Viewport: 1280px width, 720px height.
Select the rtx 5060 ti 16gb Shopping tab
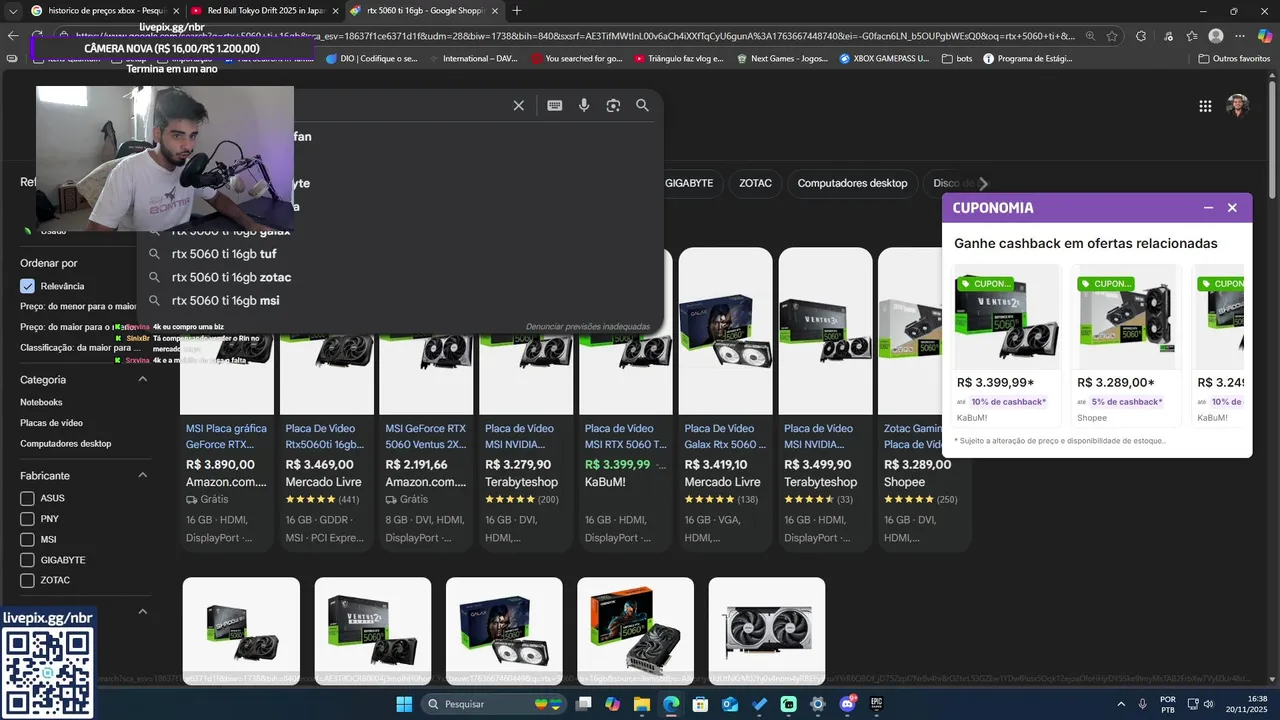[x=424, y=11]
